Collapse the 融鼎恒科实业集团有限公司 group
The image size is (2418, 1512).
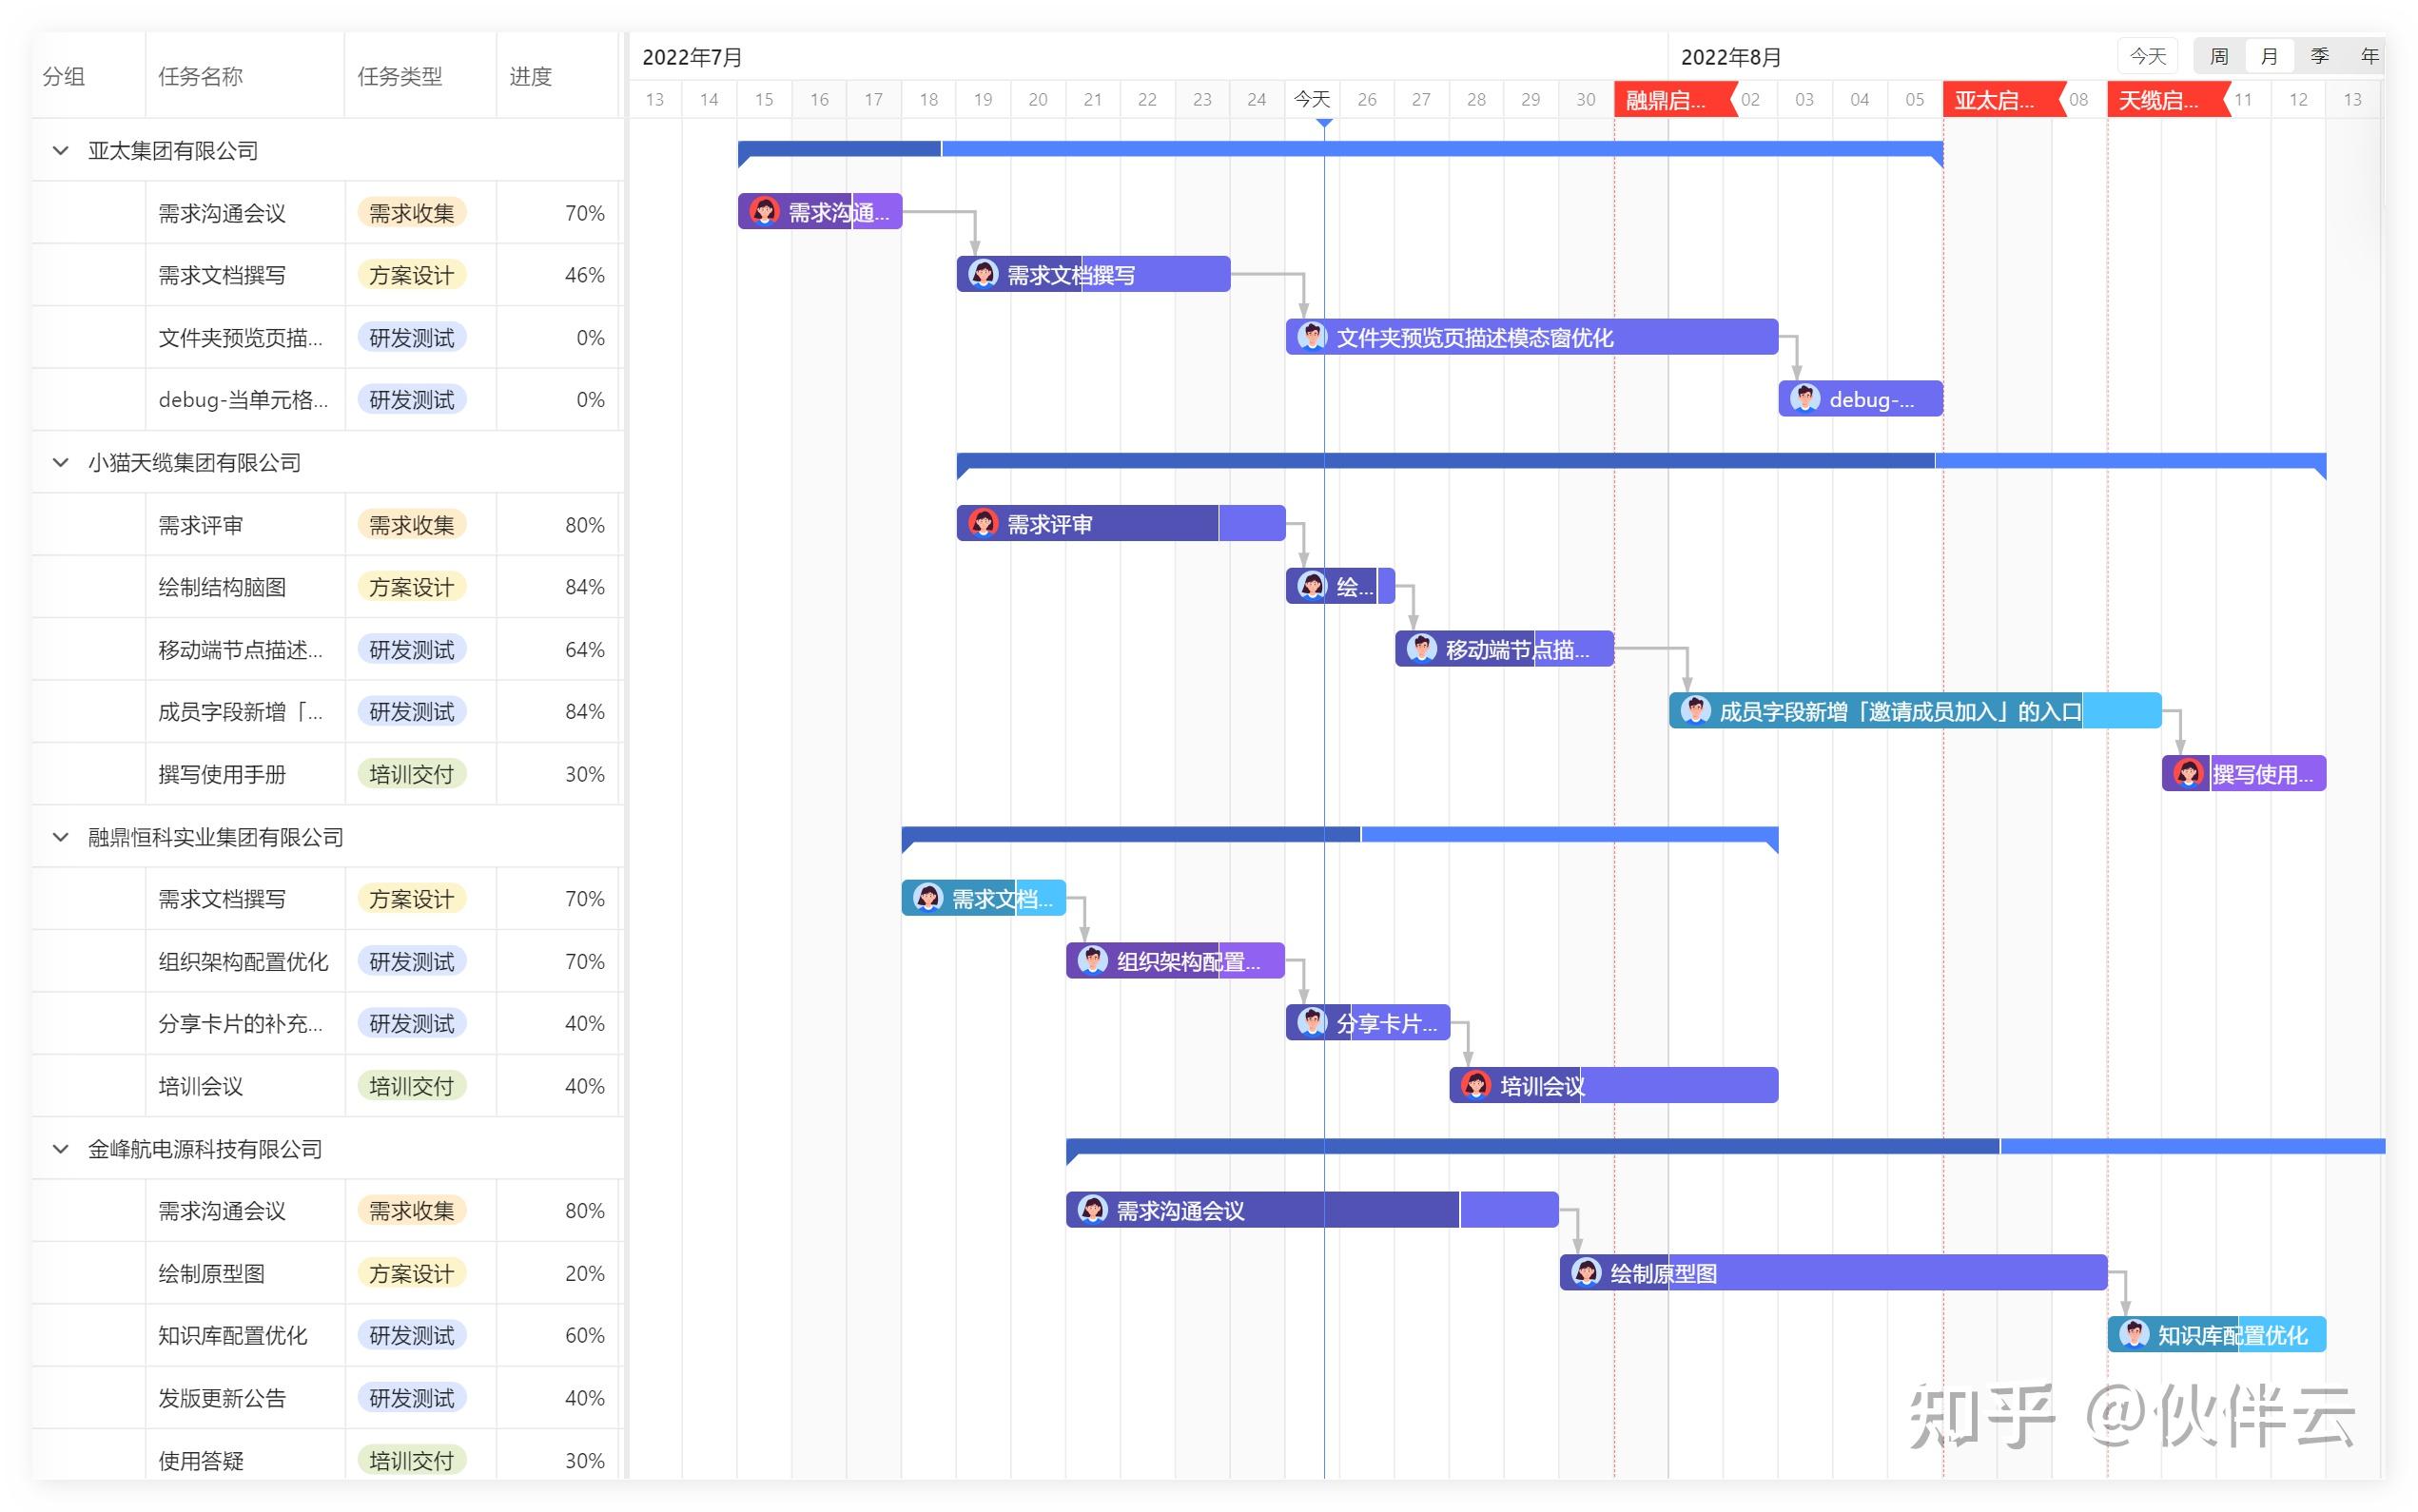(x=61, y=837)
